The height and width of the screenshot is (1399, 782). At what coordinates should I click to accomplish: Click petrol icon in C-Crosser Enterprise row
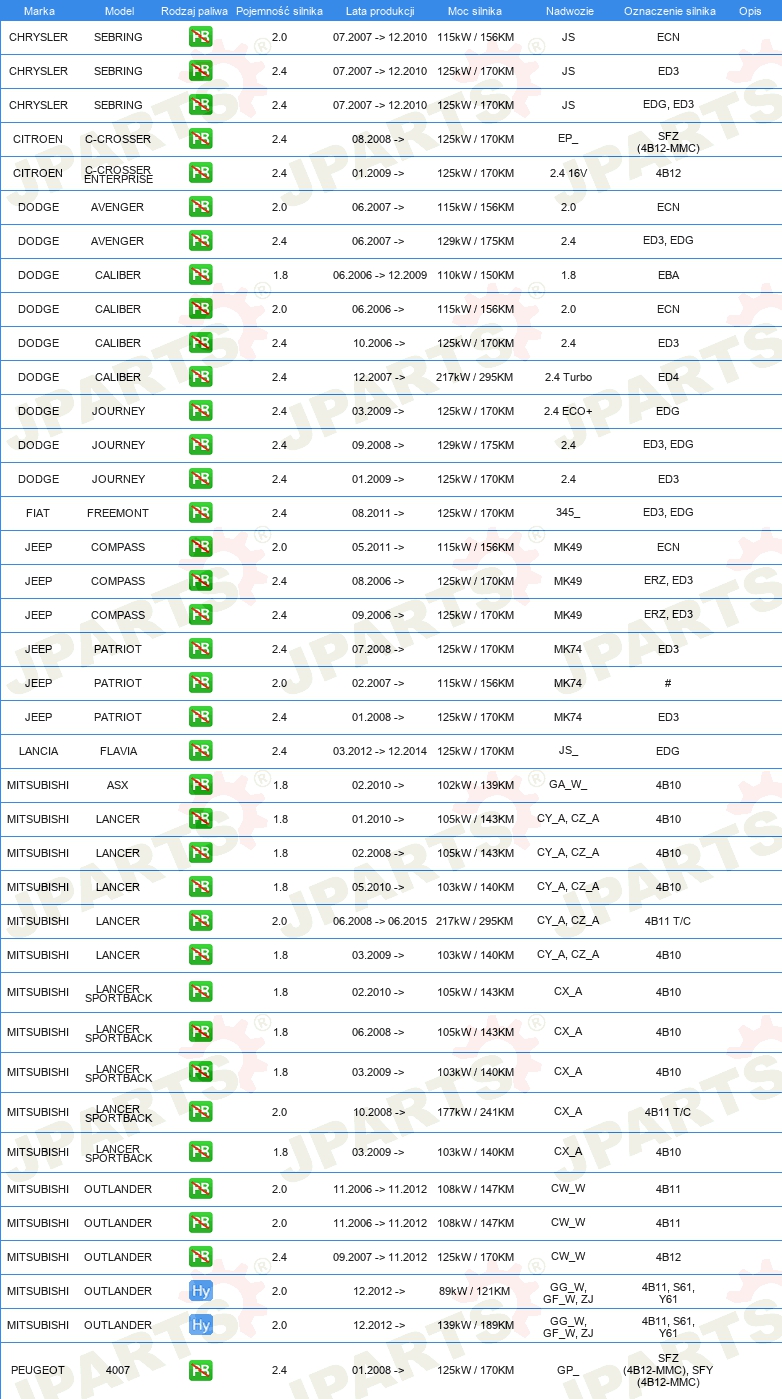point(200,174)
